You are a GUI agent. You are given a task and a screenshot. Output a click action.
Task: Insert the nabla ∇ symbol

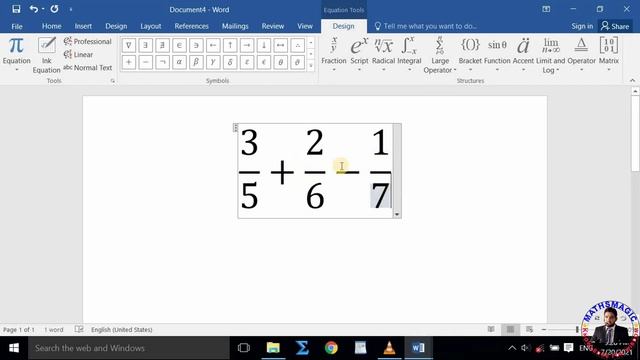[129, 45]
